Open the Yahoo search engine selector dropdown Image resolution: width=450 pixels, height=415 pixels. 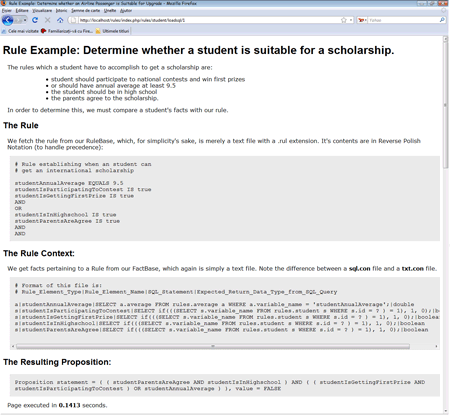click(362, 20)
